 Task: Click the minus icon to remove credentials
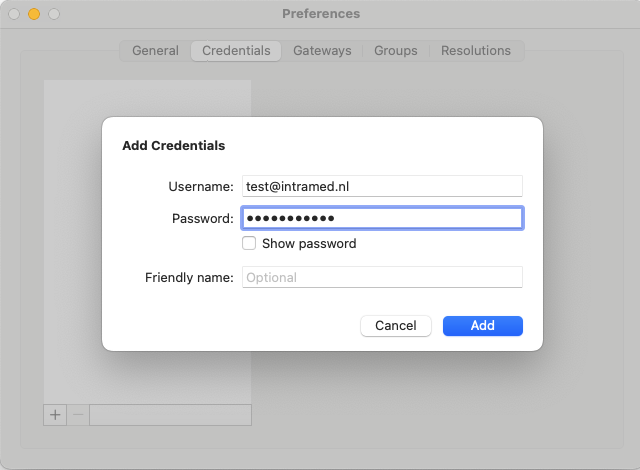pyautogui.click(x=78, y=414)
